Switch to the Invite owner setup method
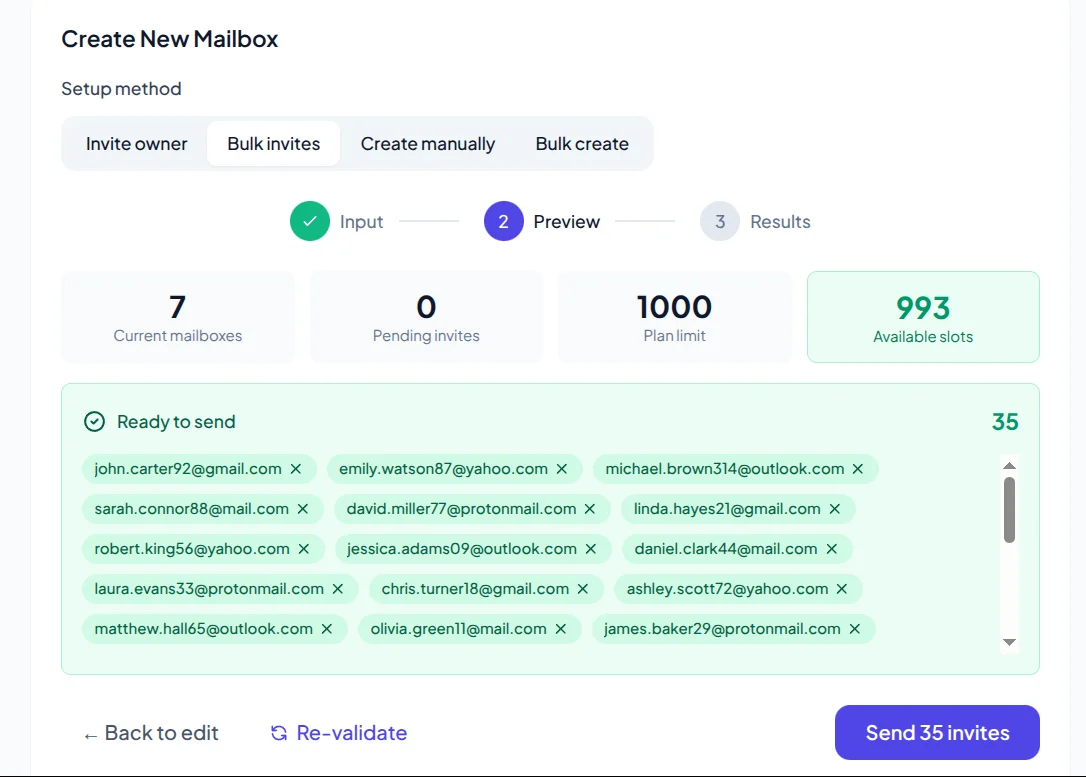Image resolution: width=1086 pixels, height=777 pixels. (136, 143)
